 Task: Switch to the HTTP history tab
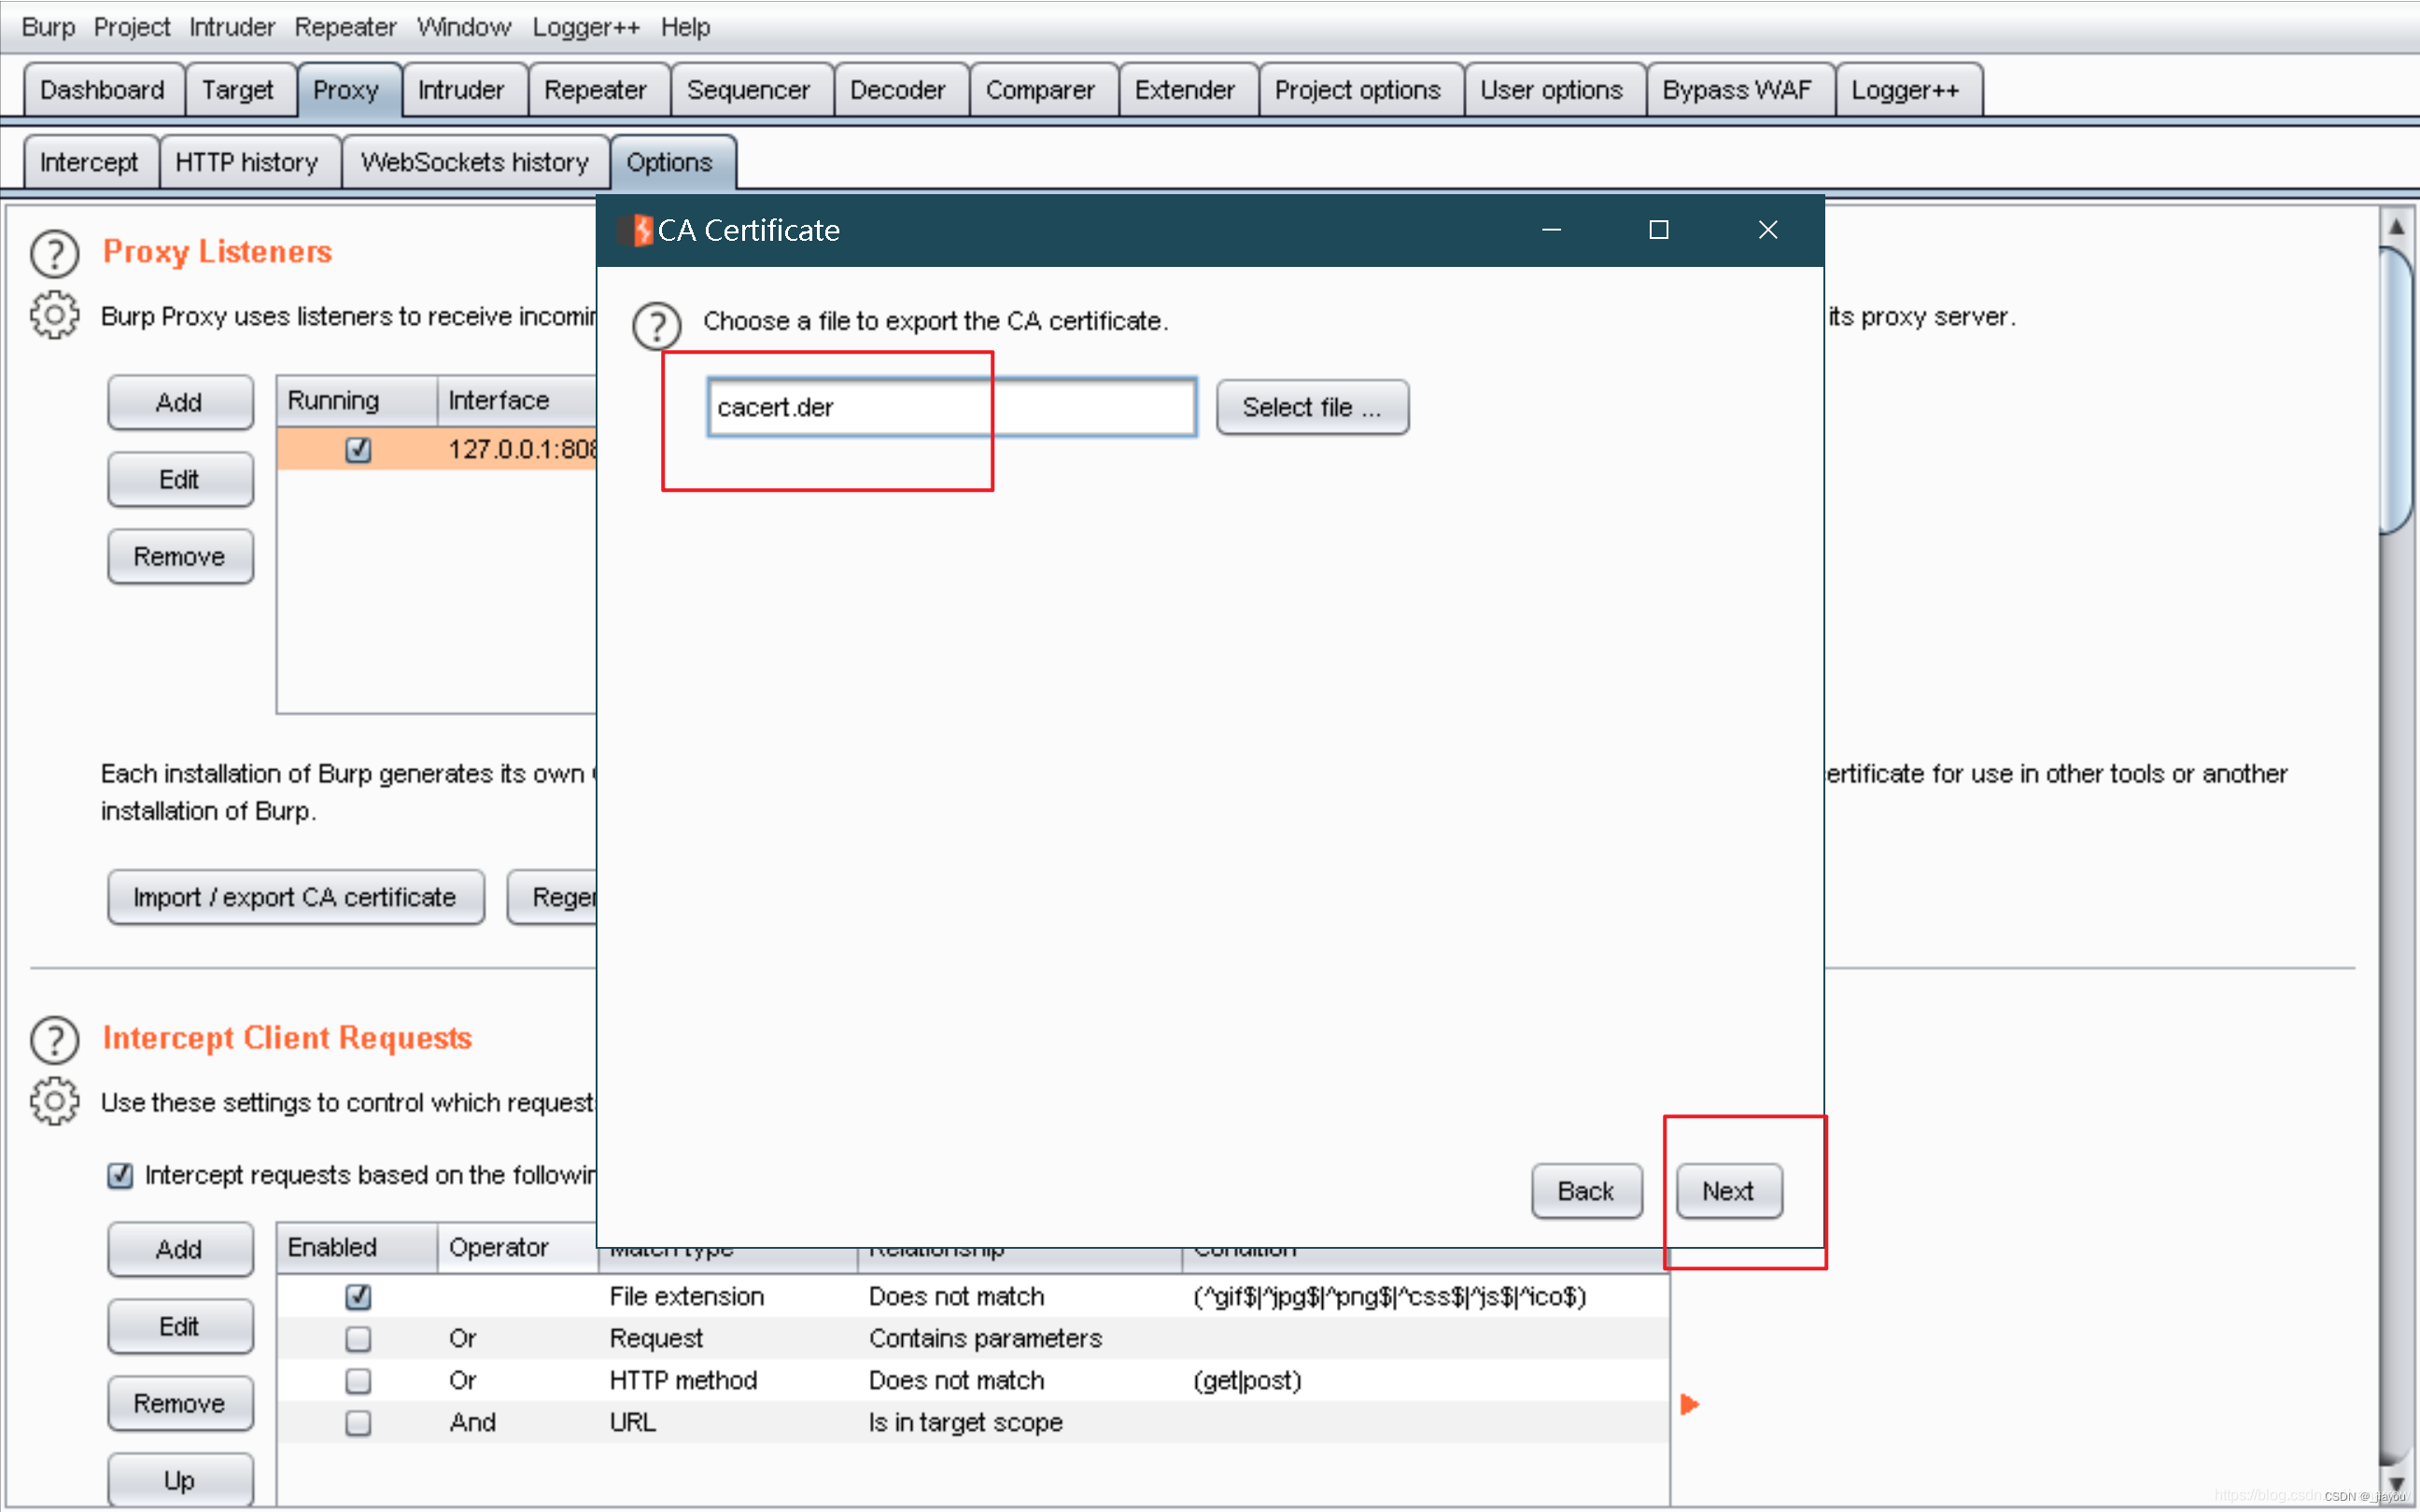click(246, 162)
